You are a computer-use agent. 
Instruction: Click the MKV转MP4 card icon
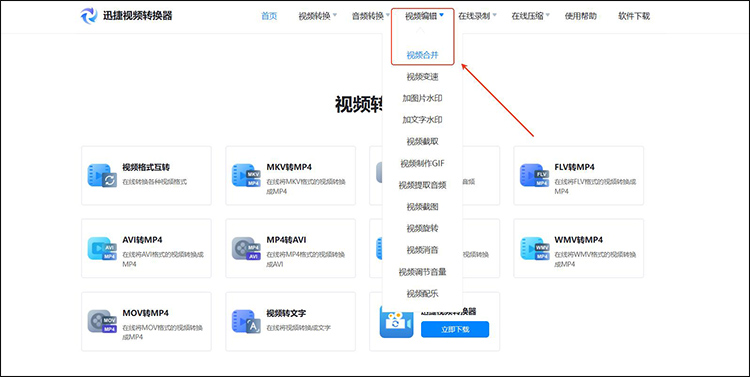246,175
